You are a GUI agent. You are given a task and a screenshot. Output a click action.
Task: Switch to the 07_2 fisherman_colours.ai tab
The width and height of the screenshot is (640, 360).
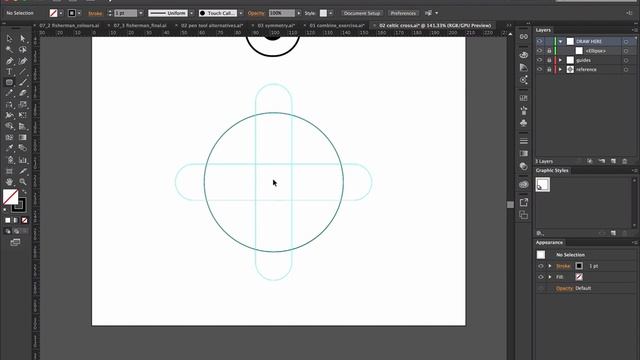(69, 25)
